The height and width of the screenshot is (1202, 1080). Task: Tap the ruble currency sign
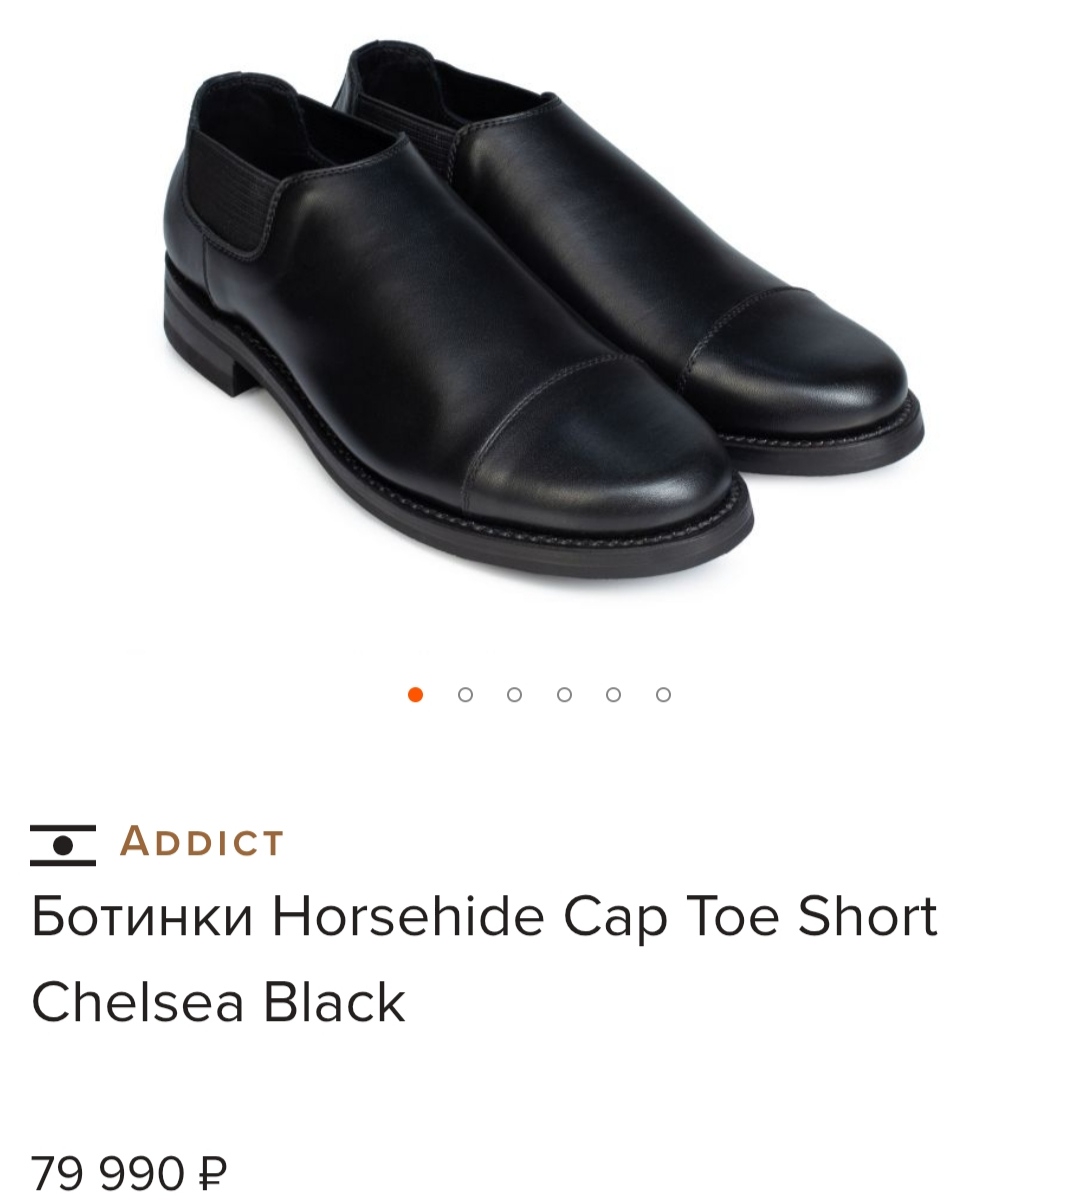tap(213, 1173)
